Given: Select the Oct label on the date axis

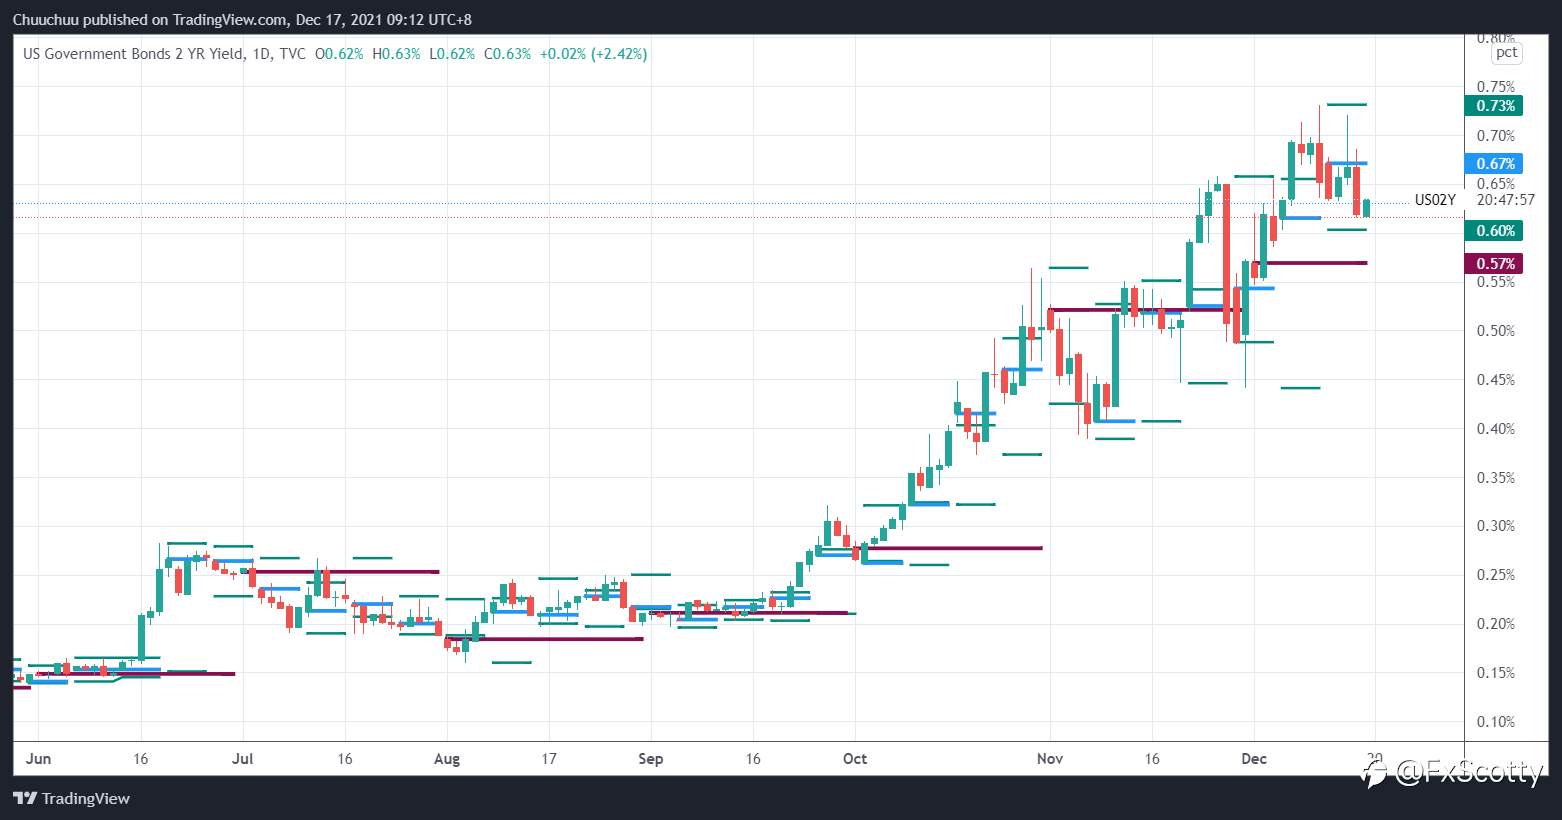Looking at the screenshot, I should tap(855, 759).
